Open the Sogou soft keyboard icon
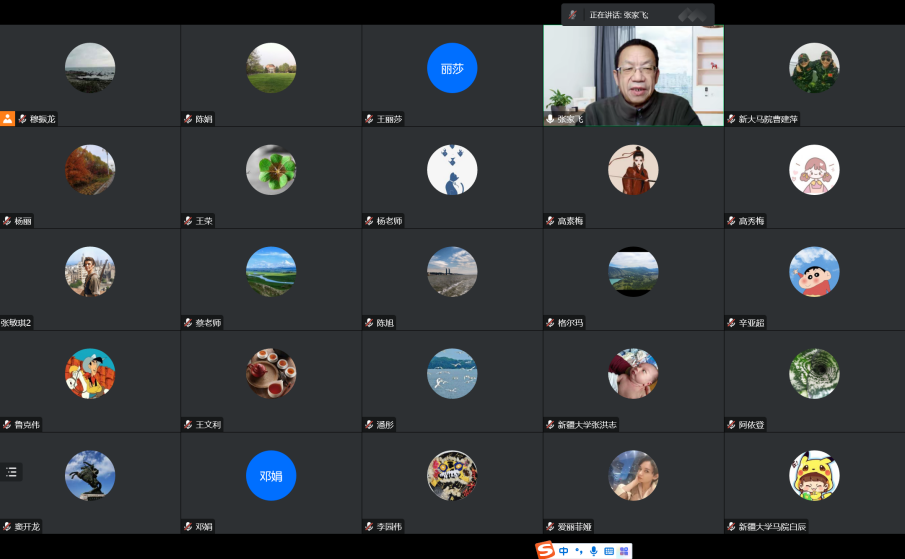Viewport: 905px width, 559px height. pos(609,551)
